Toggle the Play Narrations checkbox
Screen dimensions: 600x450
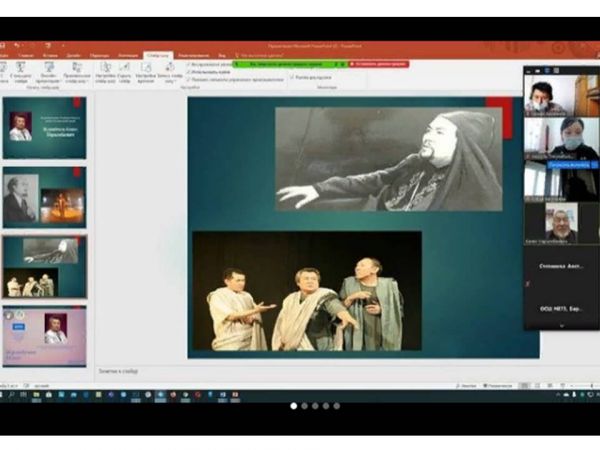pos(189,64)
